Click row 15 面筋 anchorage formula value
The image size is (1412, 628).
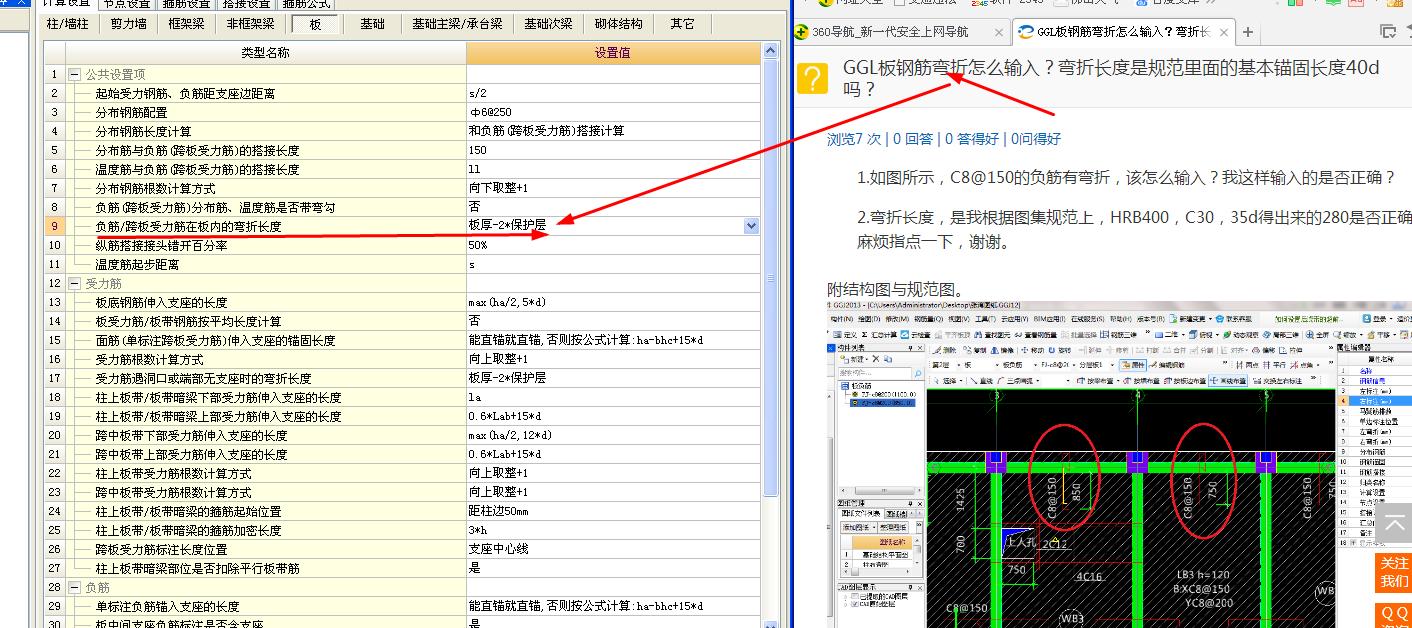click(x=613, y=340)
